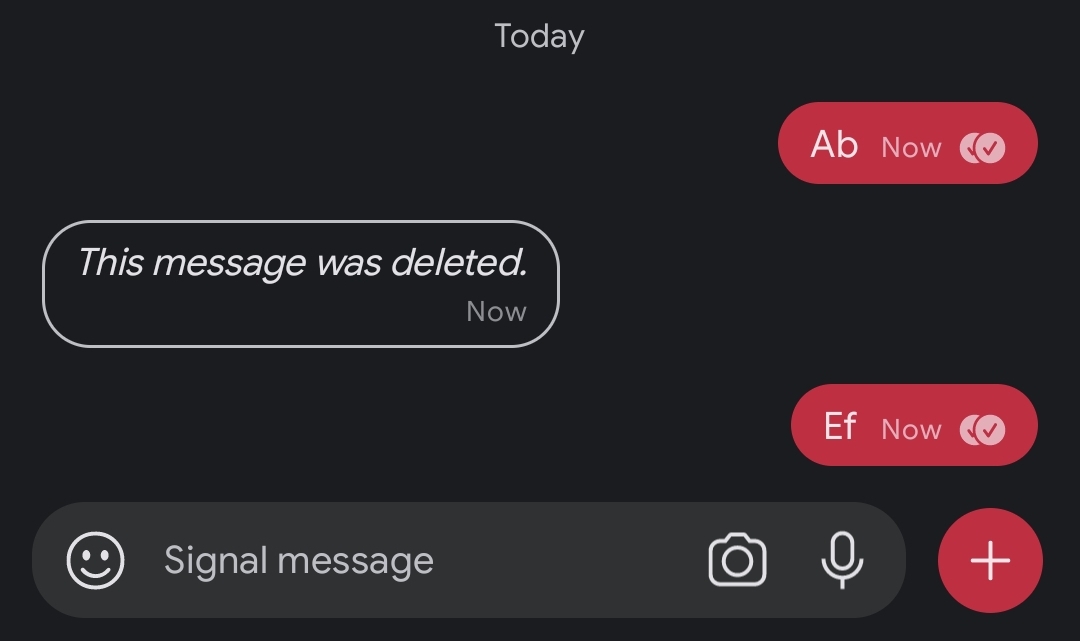Image resolution: width=1080 pixels, height=641 pixels.
Task: Click the read receipt checkmarks on Ab message
Action: click(983, 147)
